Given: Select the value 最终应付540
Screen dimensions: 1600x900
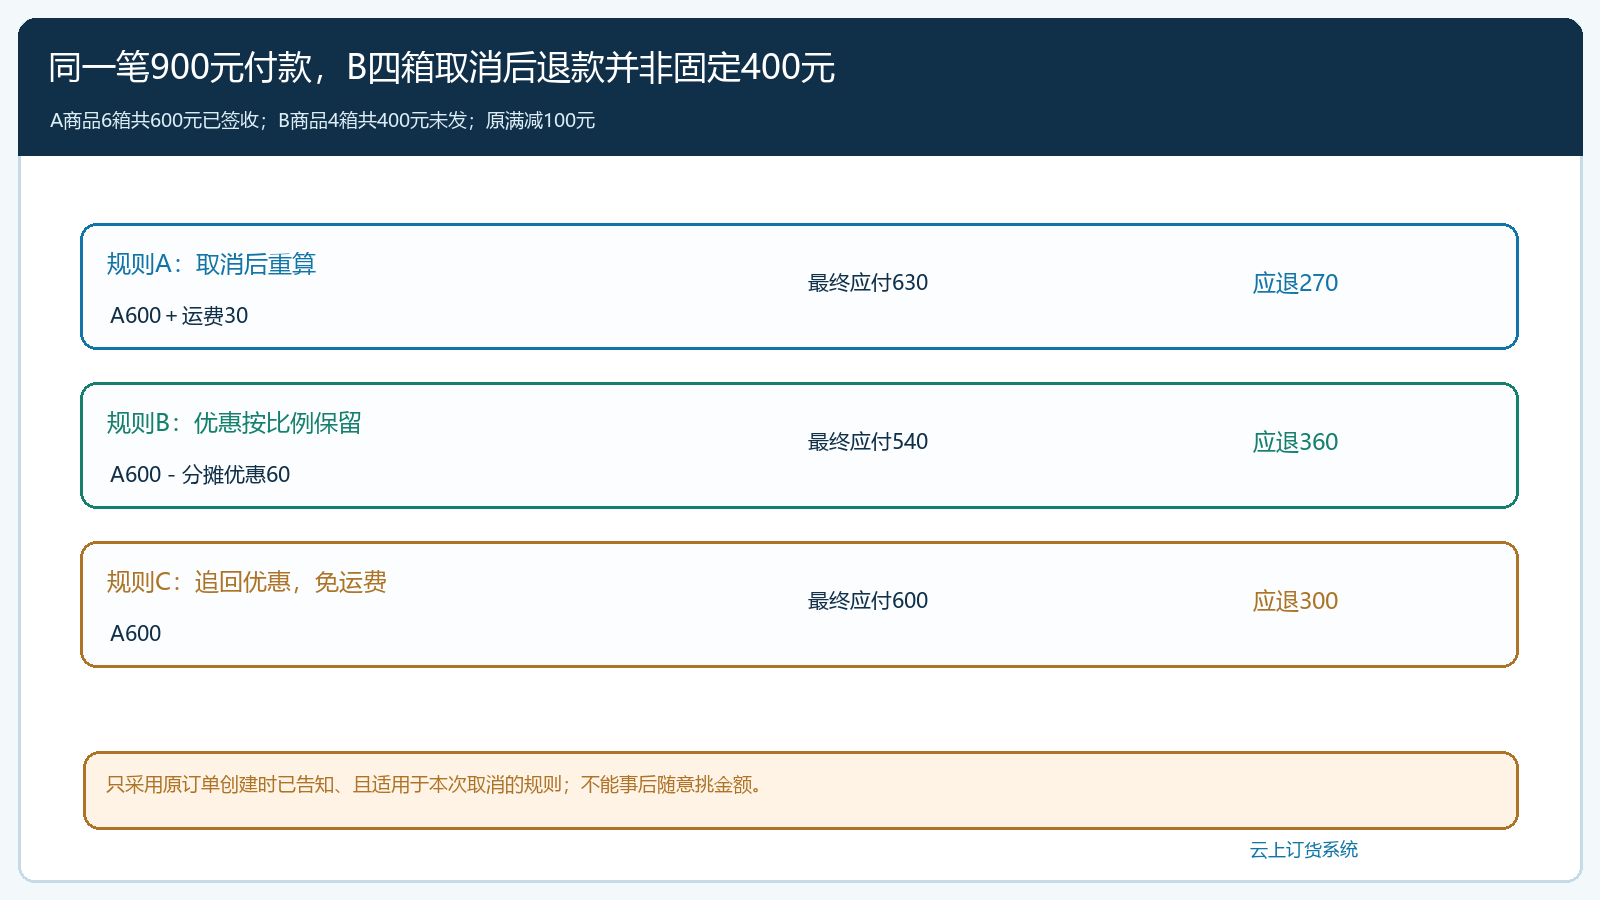Looking at the screenshot, I should [868, 442].
